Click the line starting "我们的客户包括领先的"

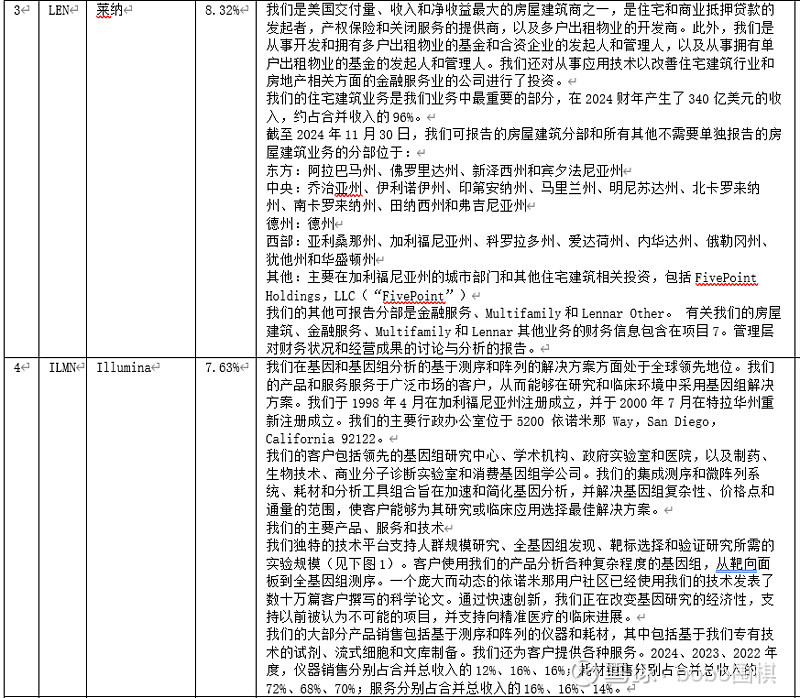(x=516, y=456)
